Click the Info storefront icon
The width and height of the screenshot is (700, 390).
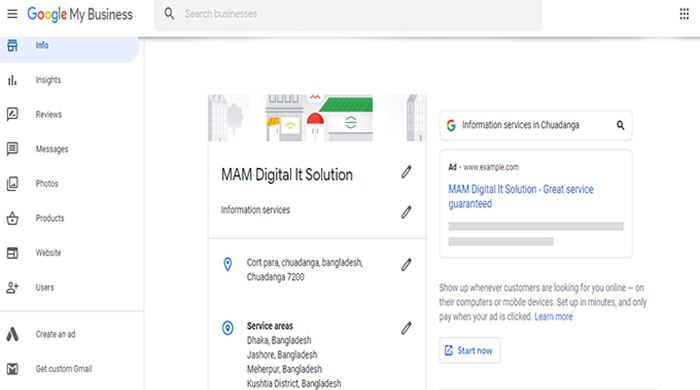[12, 45]
